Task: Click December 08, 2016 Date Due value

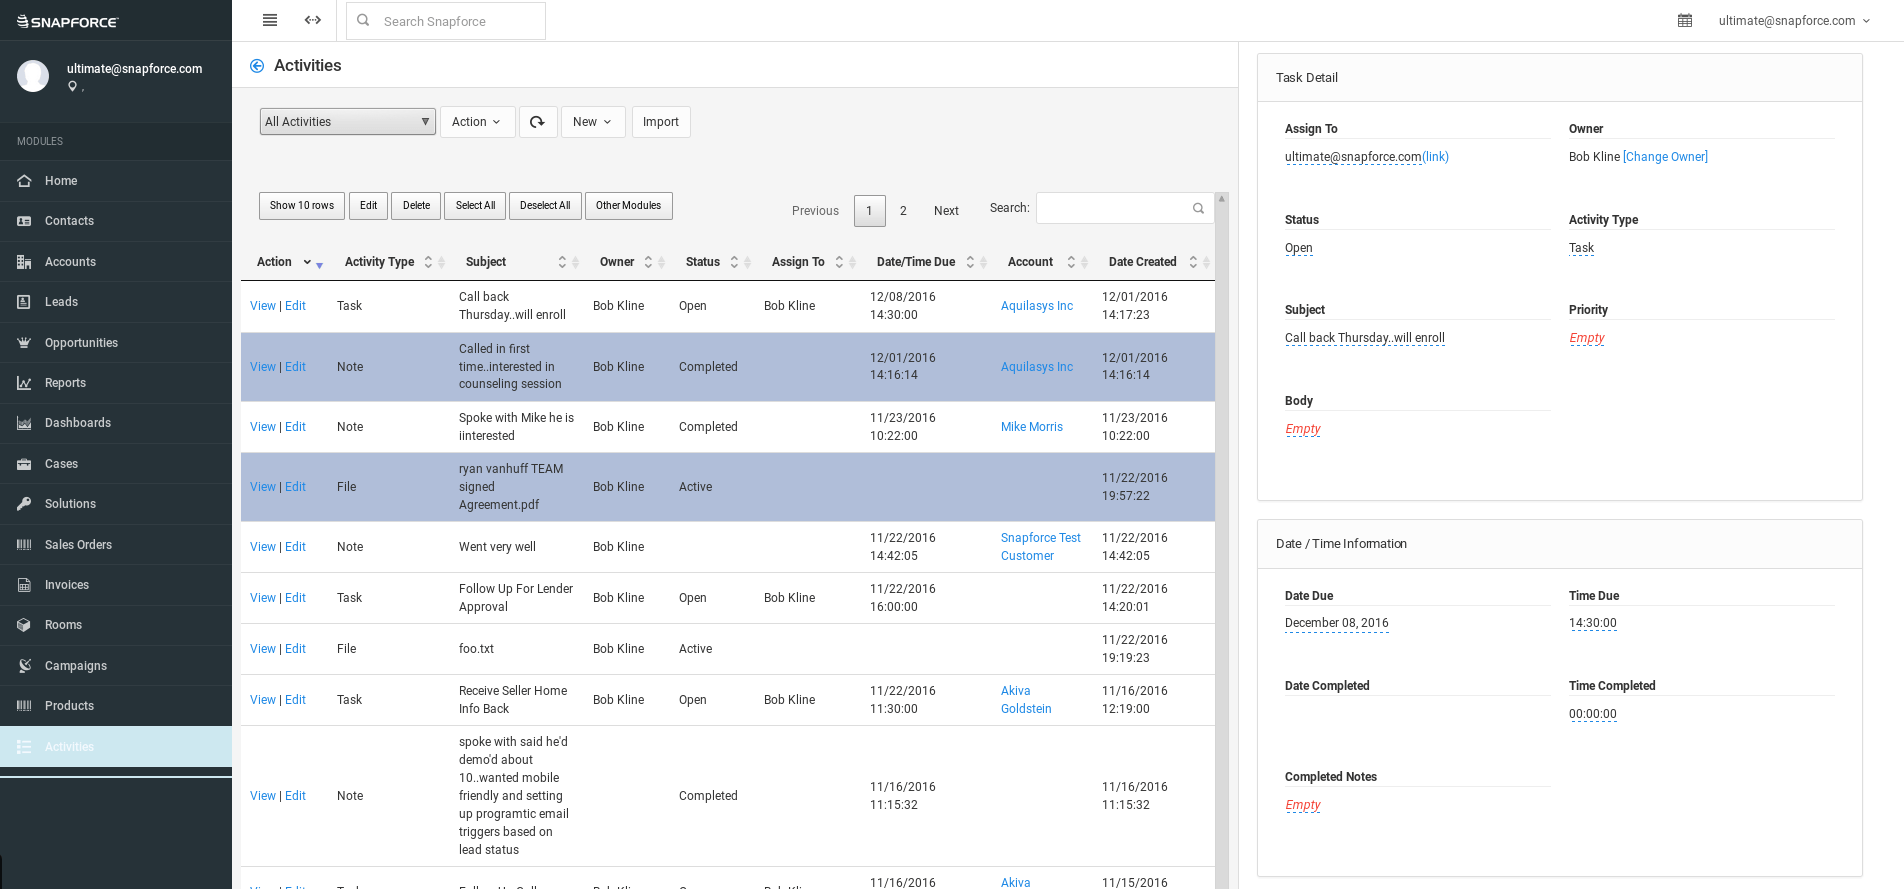Action: coord(1337,623)
